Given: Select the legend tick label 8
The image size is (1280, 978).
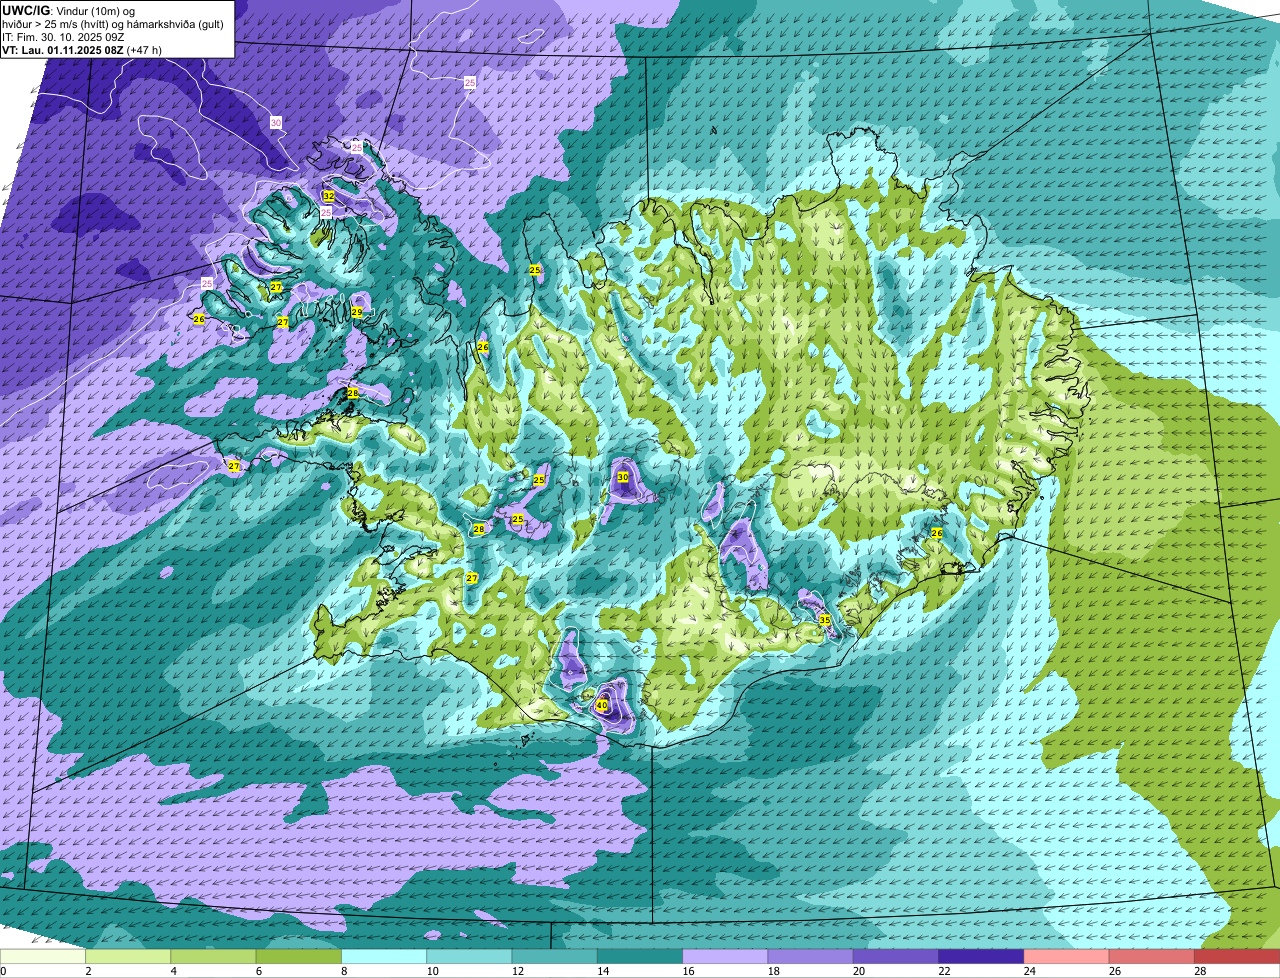Looking at the screenshot, I should [344, 971].
